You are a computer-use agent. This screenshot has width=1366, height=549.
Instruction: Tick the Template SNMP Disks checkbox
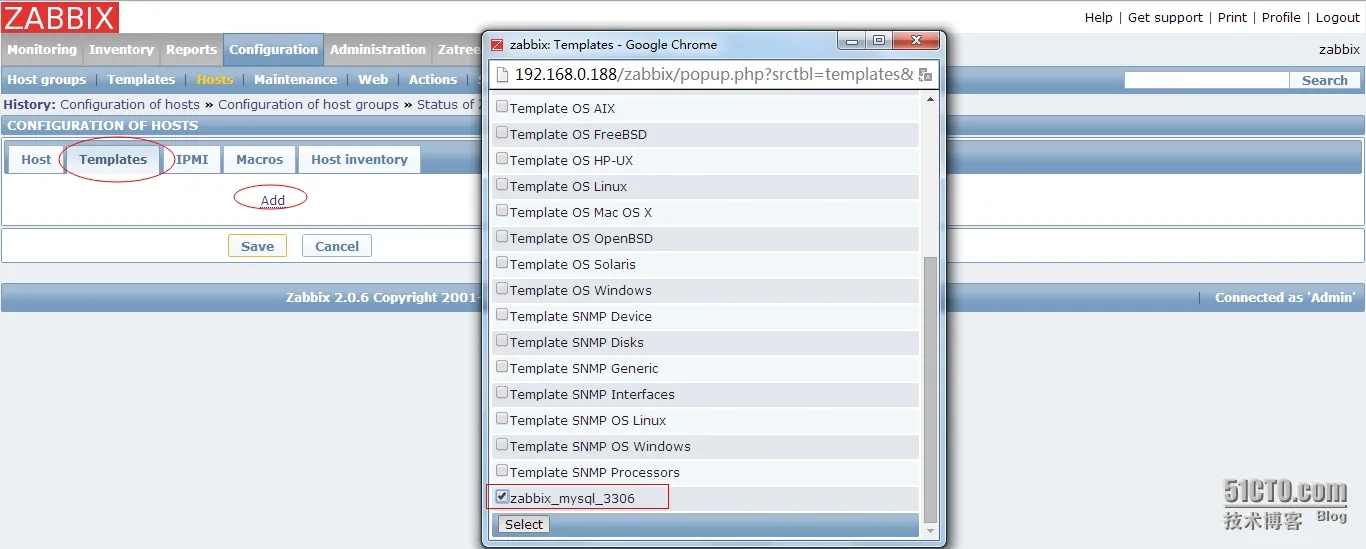(x=502, y=341)
